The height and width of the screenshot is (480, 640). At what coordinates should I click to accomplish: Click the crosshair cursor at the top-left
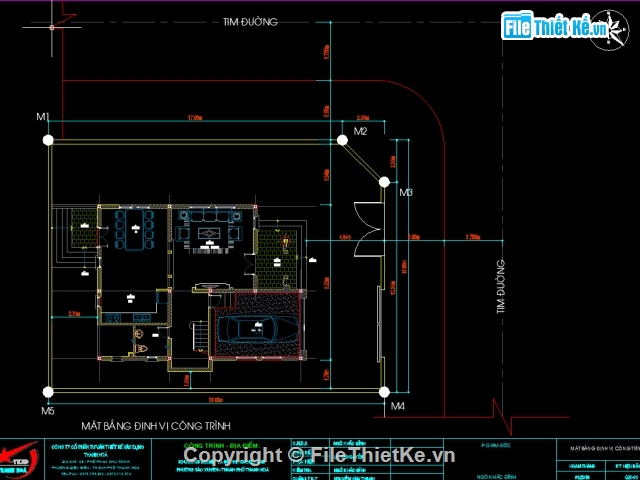[x=52, y=27]
